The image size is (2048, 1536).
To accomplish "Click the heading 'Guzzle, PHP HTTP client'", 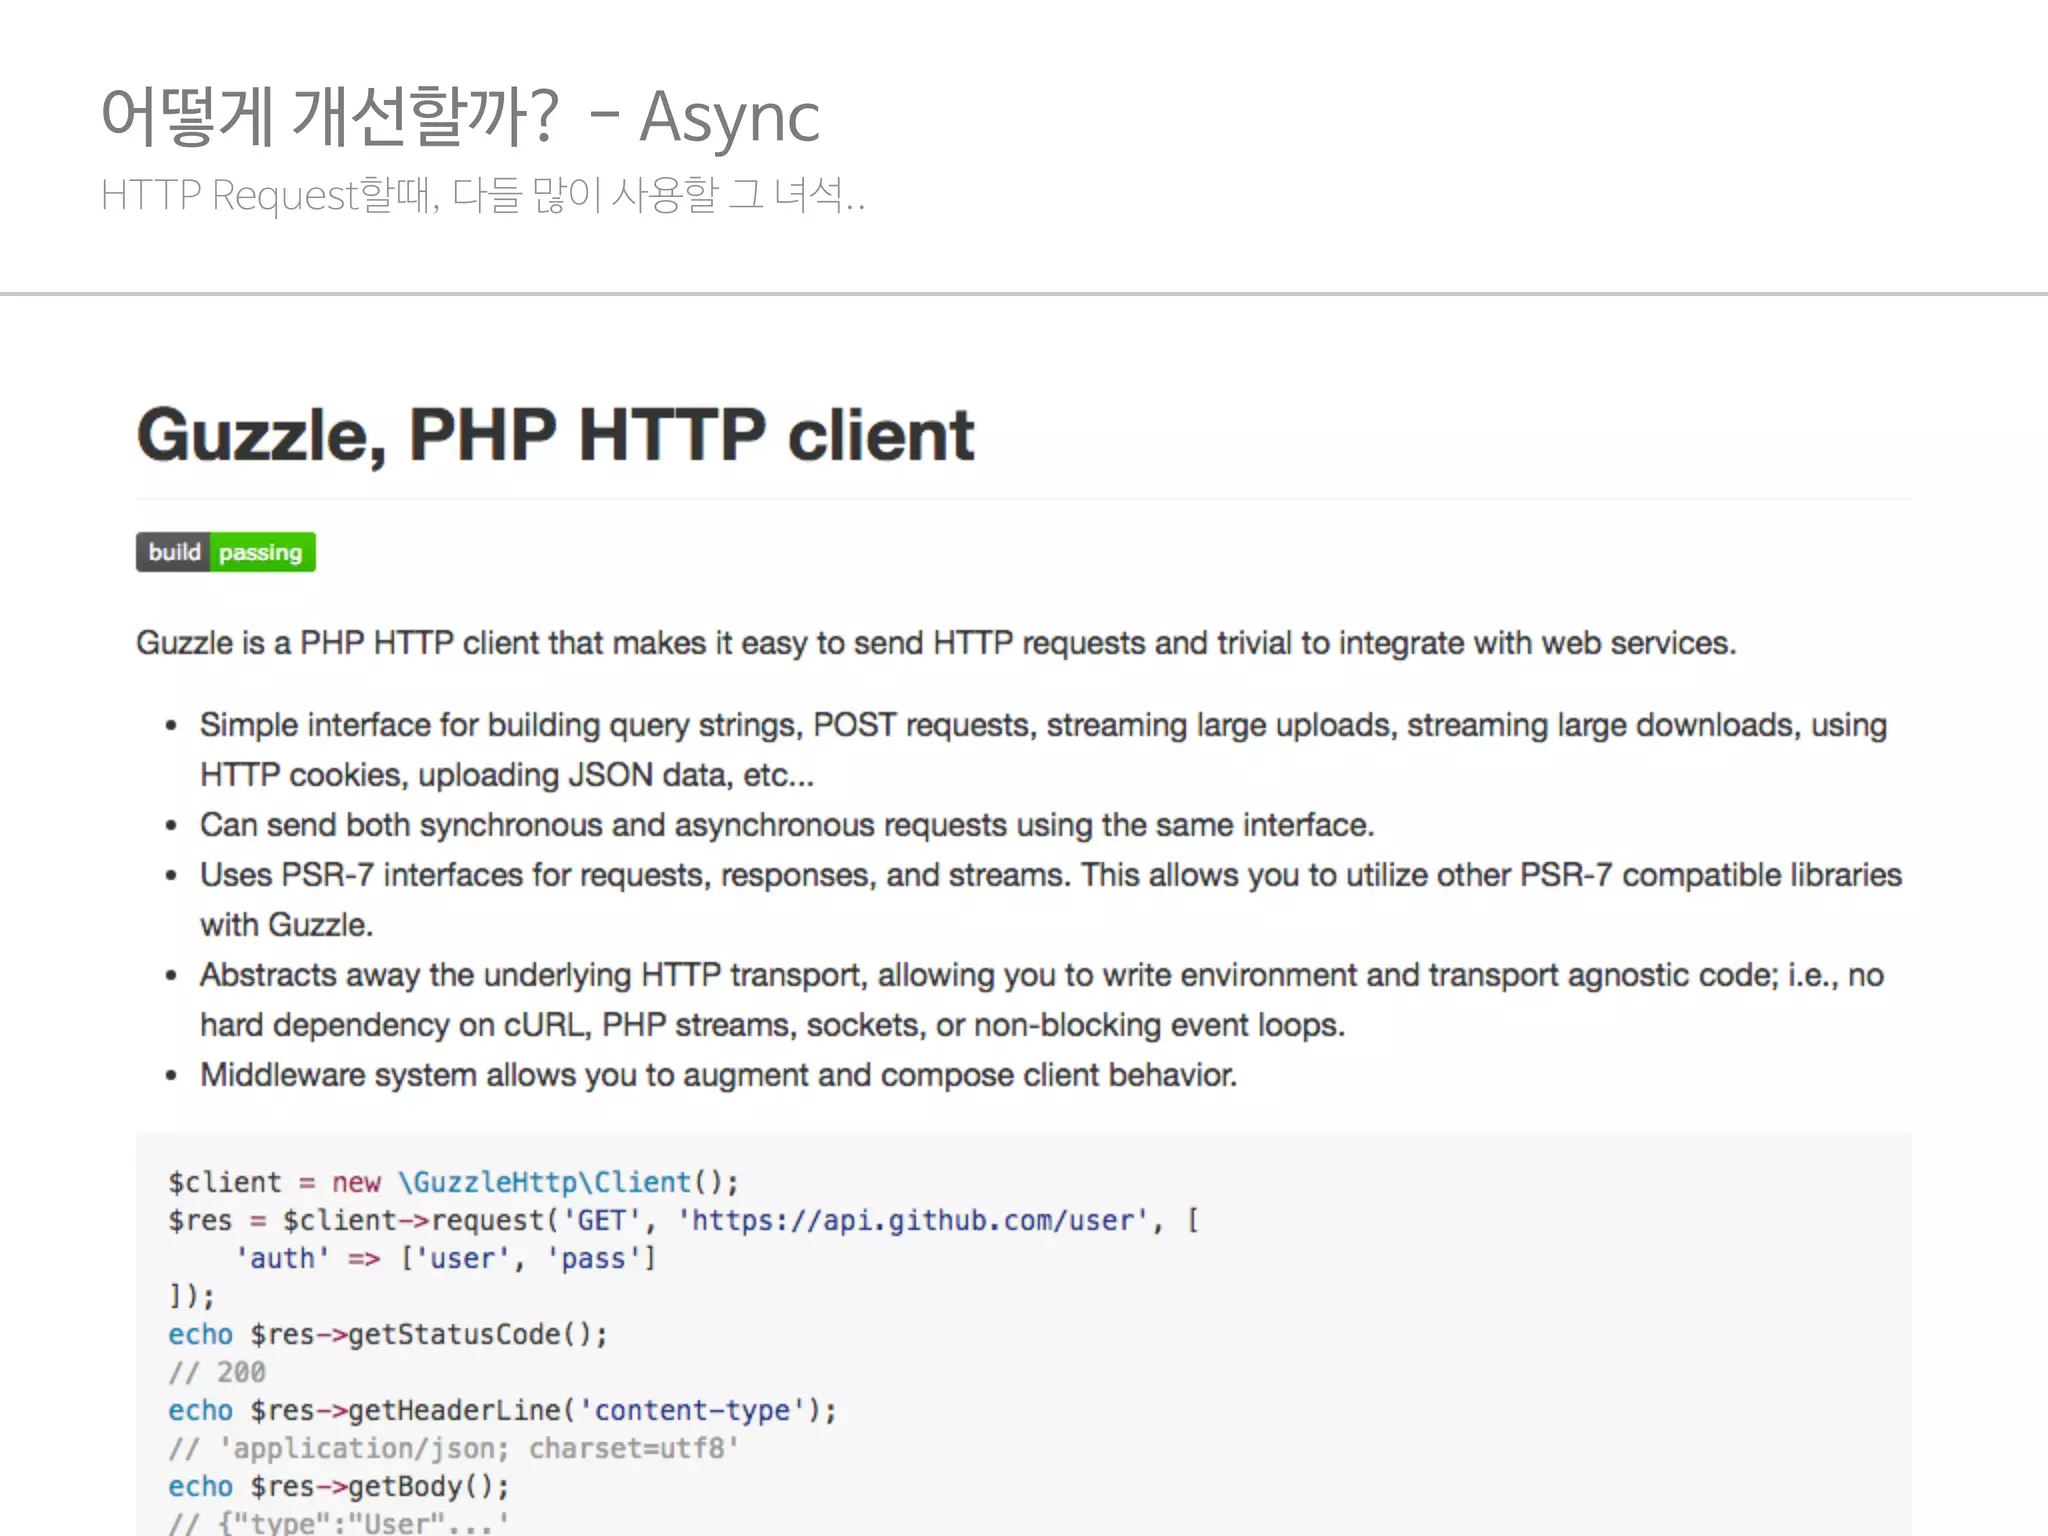I will (x=555, y=435).
